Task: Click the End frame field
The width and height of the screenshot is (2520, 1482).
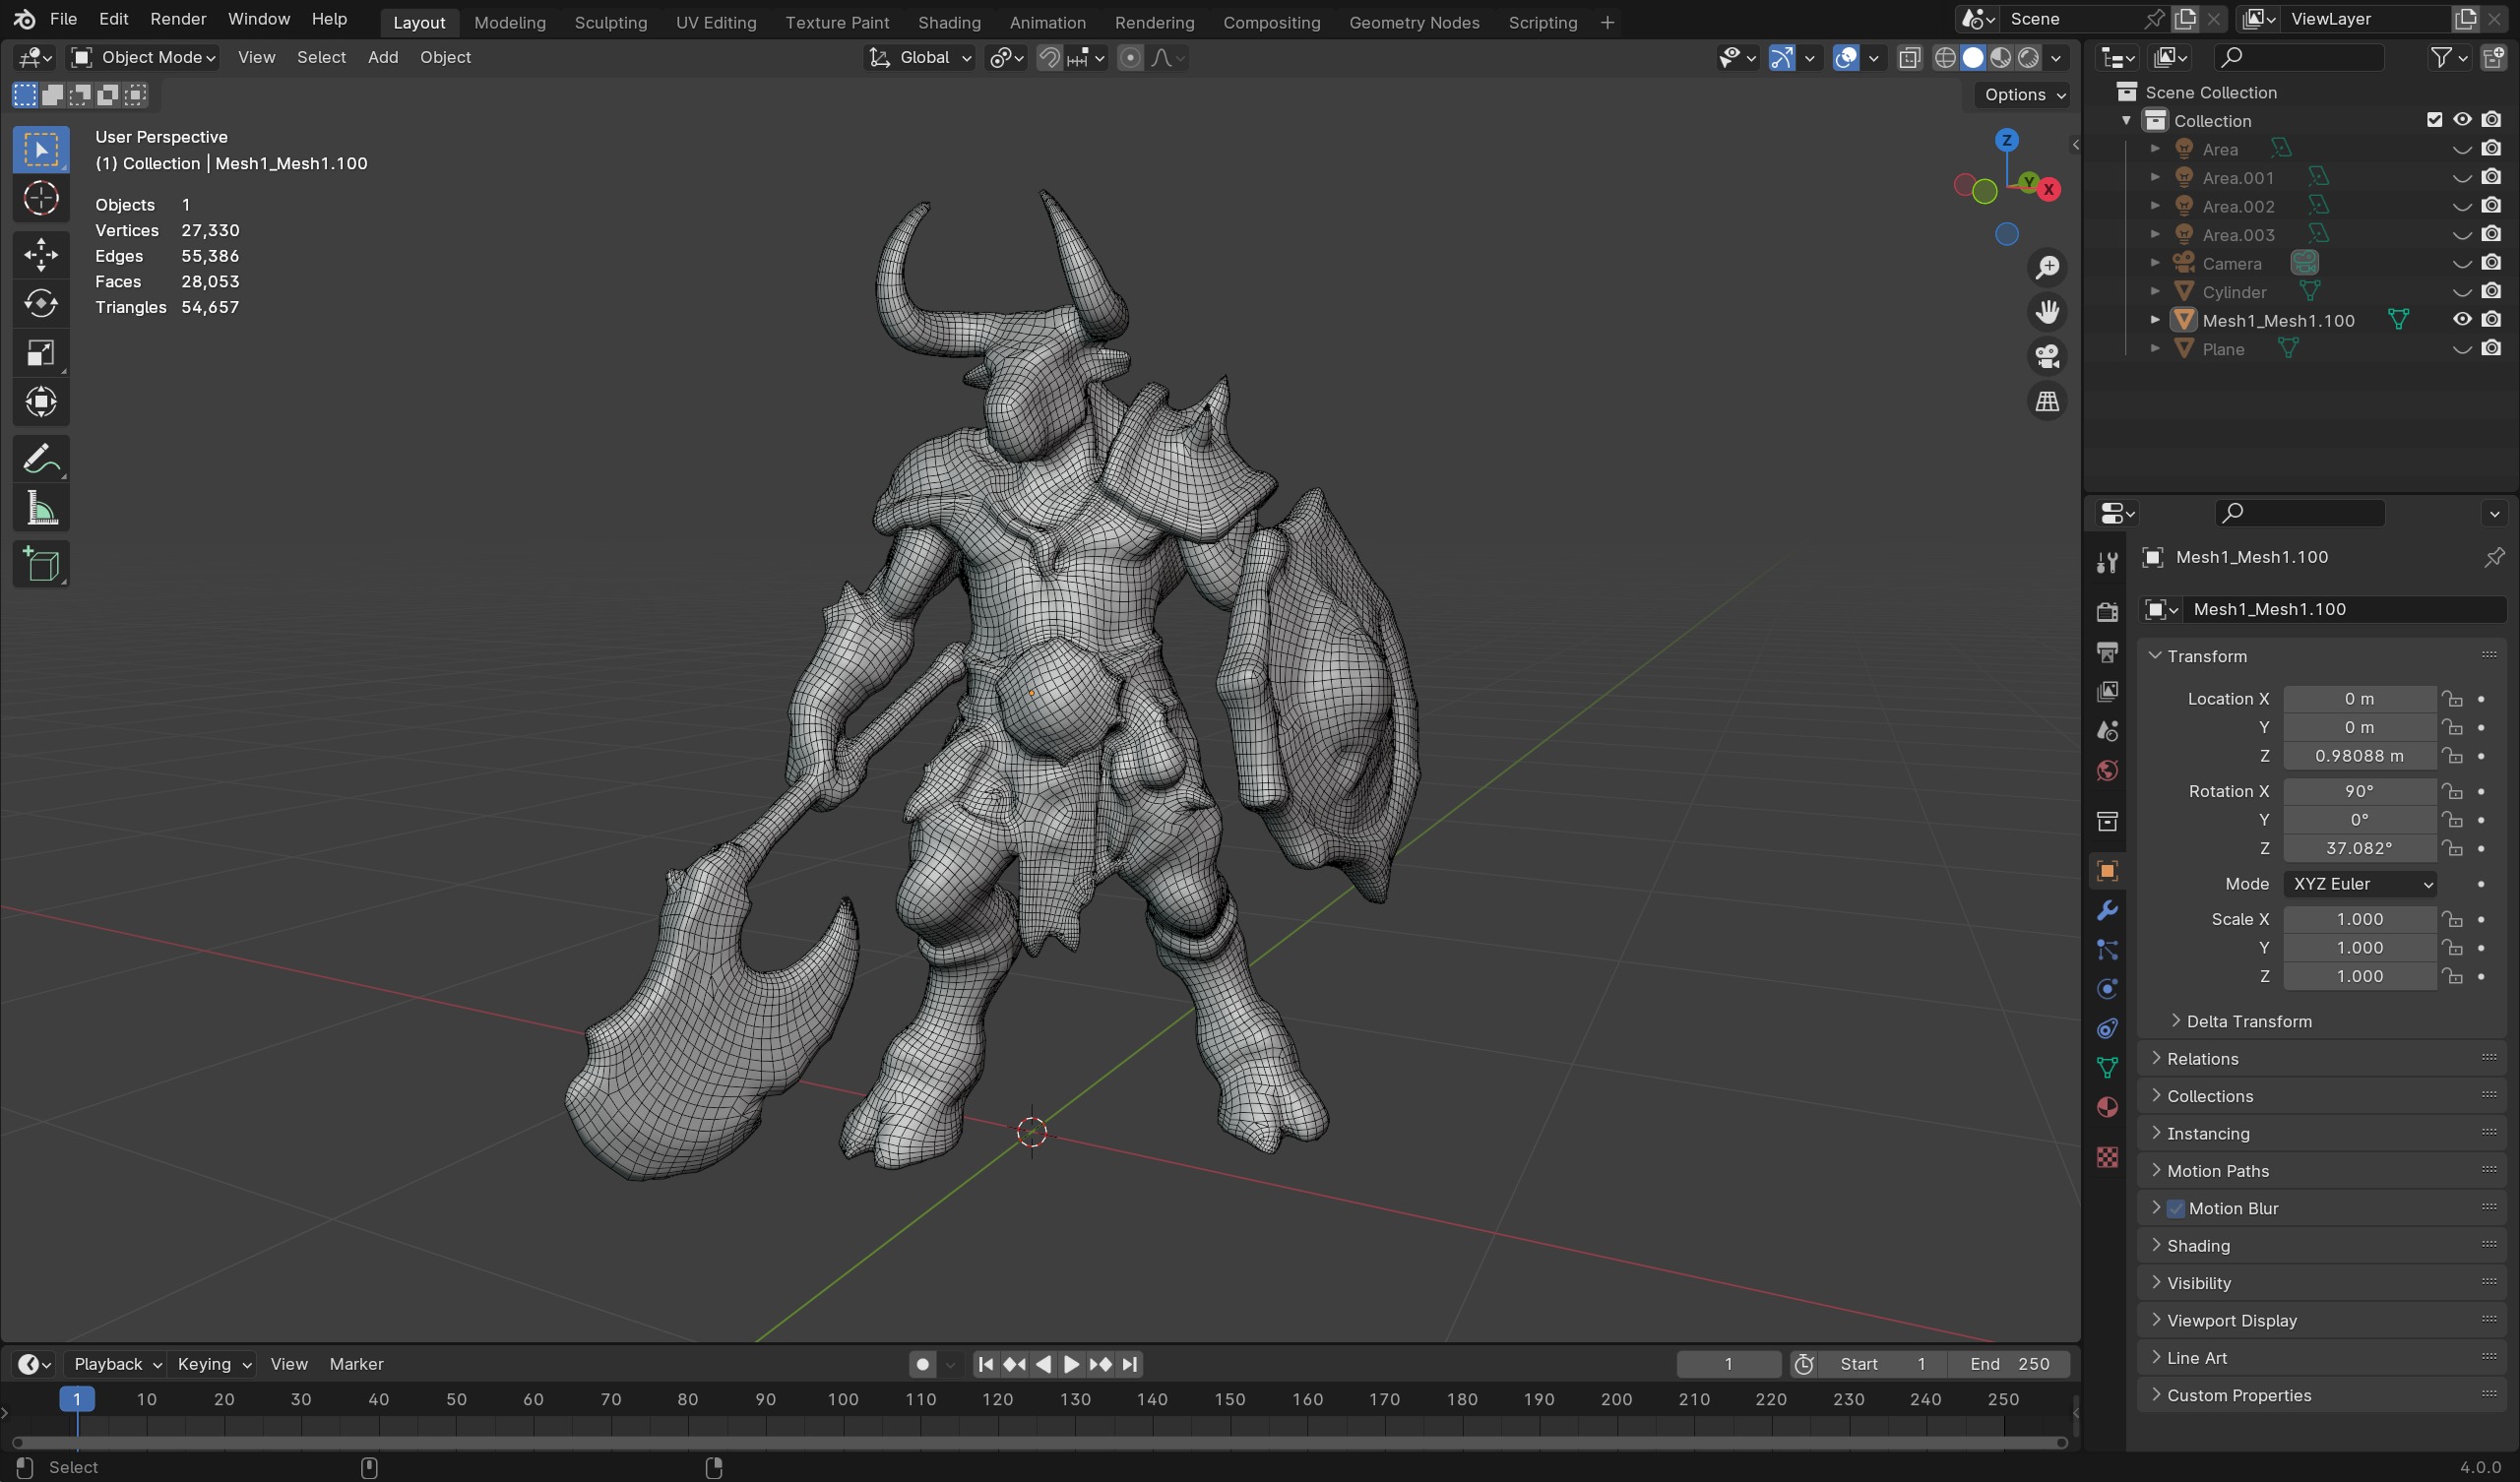Action: [x=2009, y=1364]
